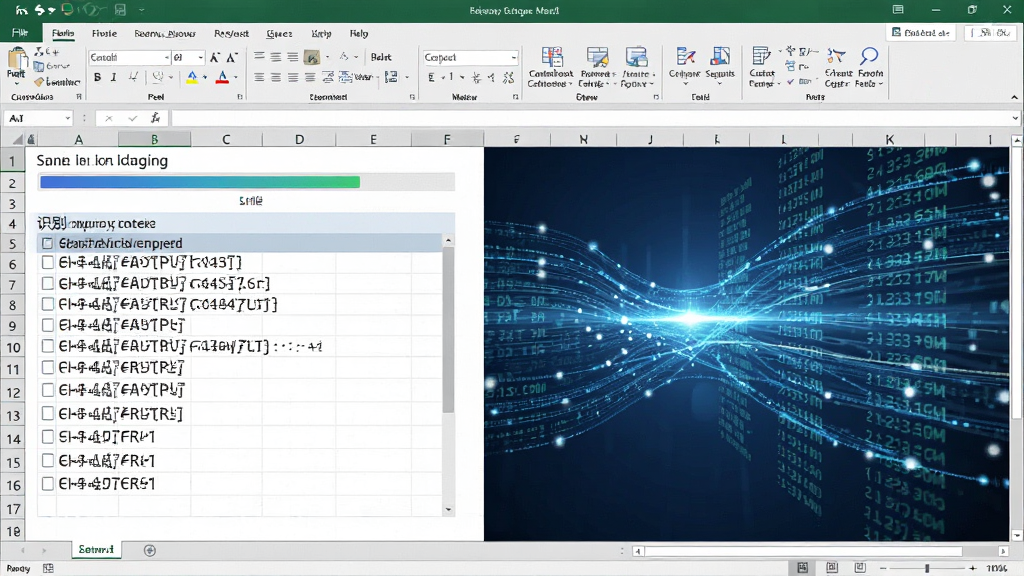Collapse the ribbon with the caret arrow
This screenshot has width=1024, height=576.
[x=1014, y=97]
